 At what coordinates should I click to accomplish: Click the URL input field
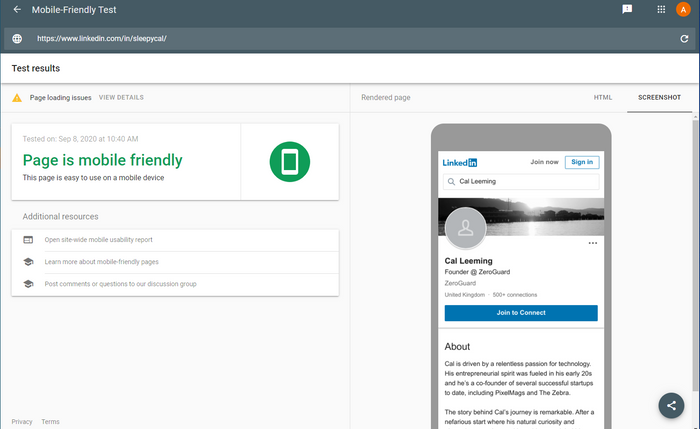pos(350,39)
